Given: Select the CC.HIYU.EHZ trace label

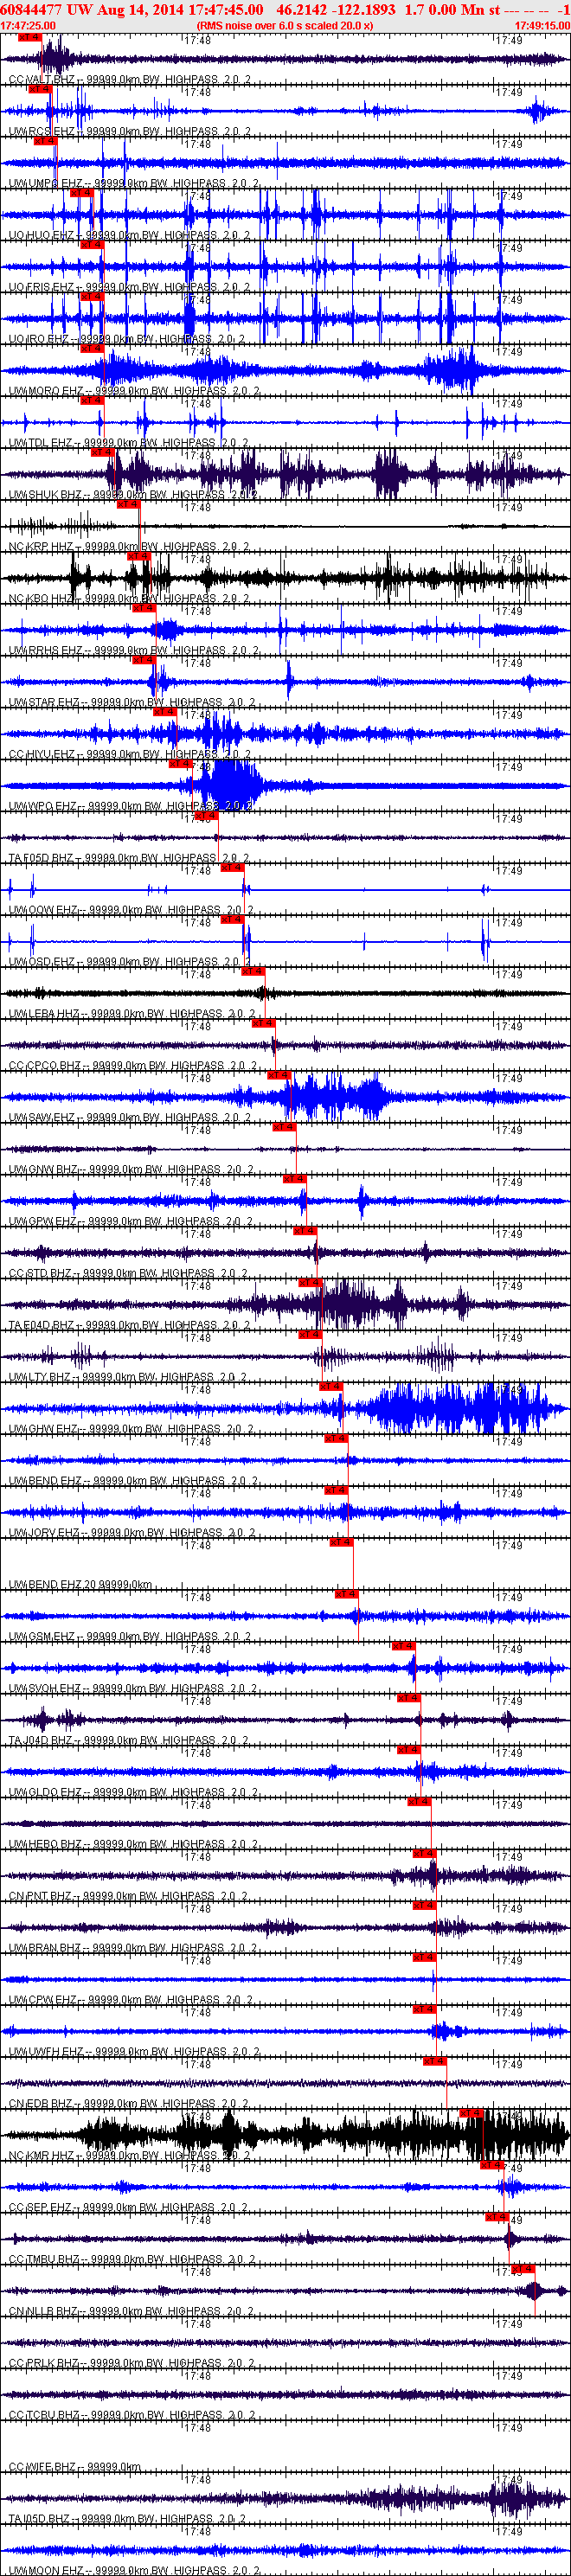Looking at the screenshot, I should click(x=130, y=754).
